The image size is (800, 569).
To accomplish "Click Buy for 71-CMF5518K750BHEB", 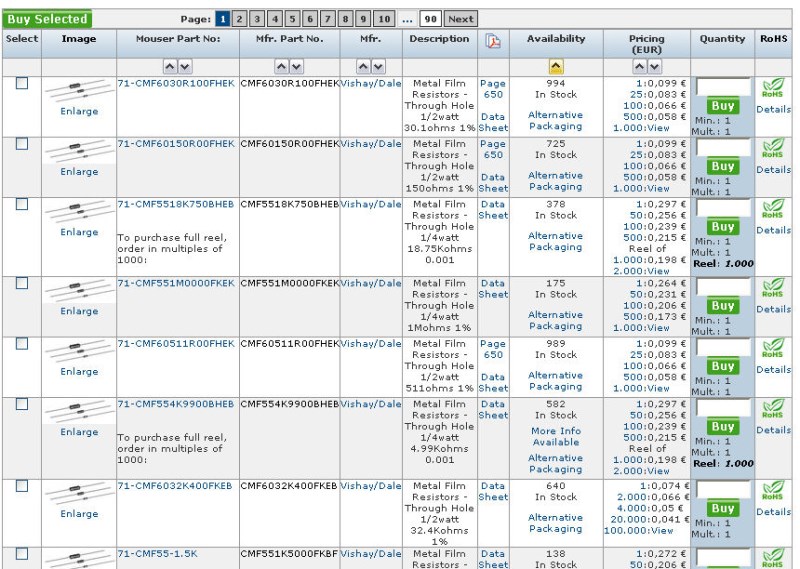I will tap(722, 227).
